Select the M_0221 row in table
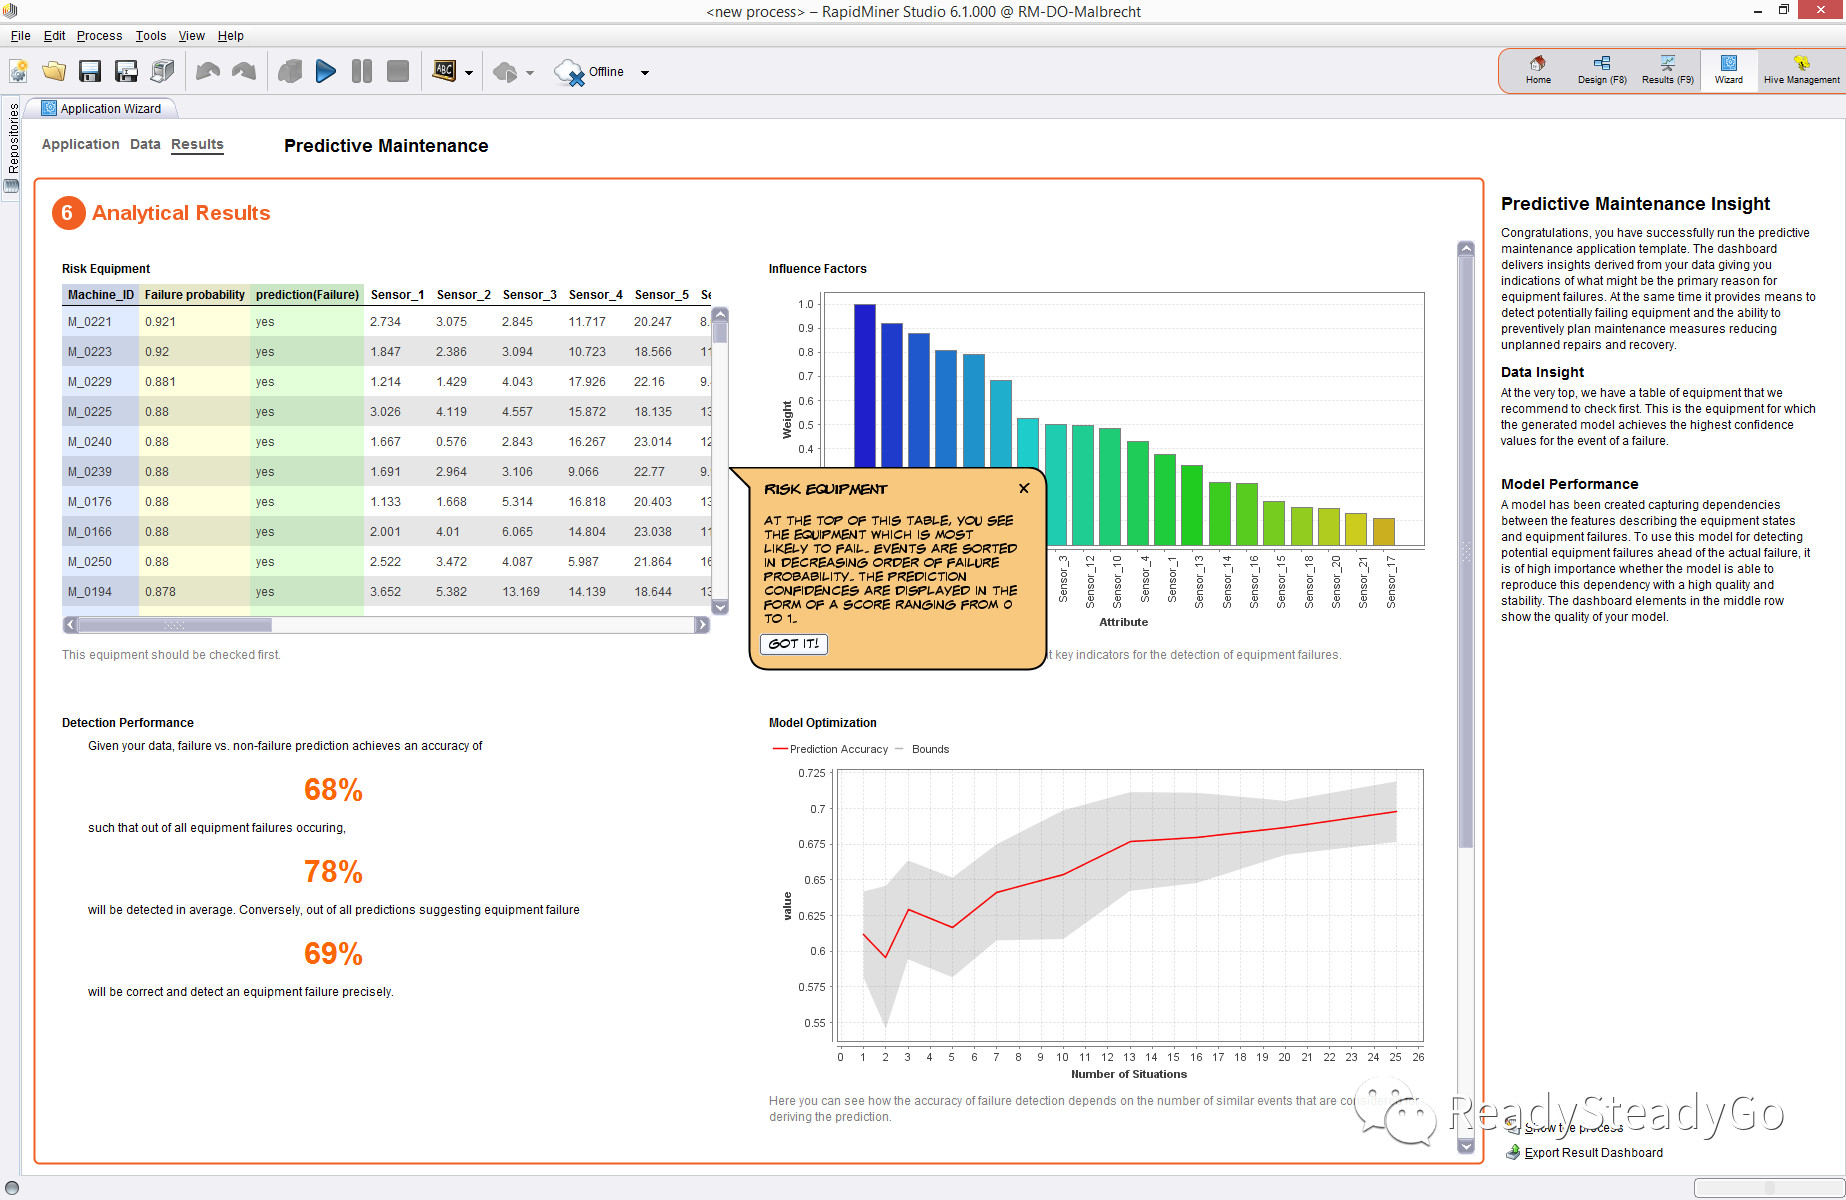The image size is (1846, 1200). pos(386,322)
